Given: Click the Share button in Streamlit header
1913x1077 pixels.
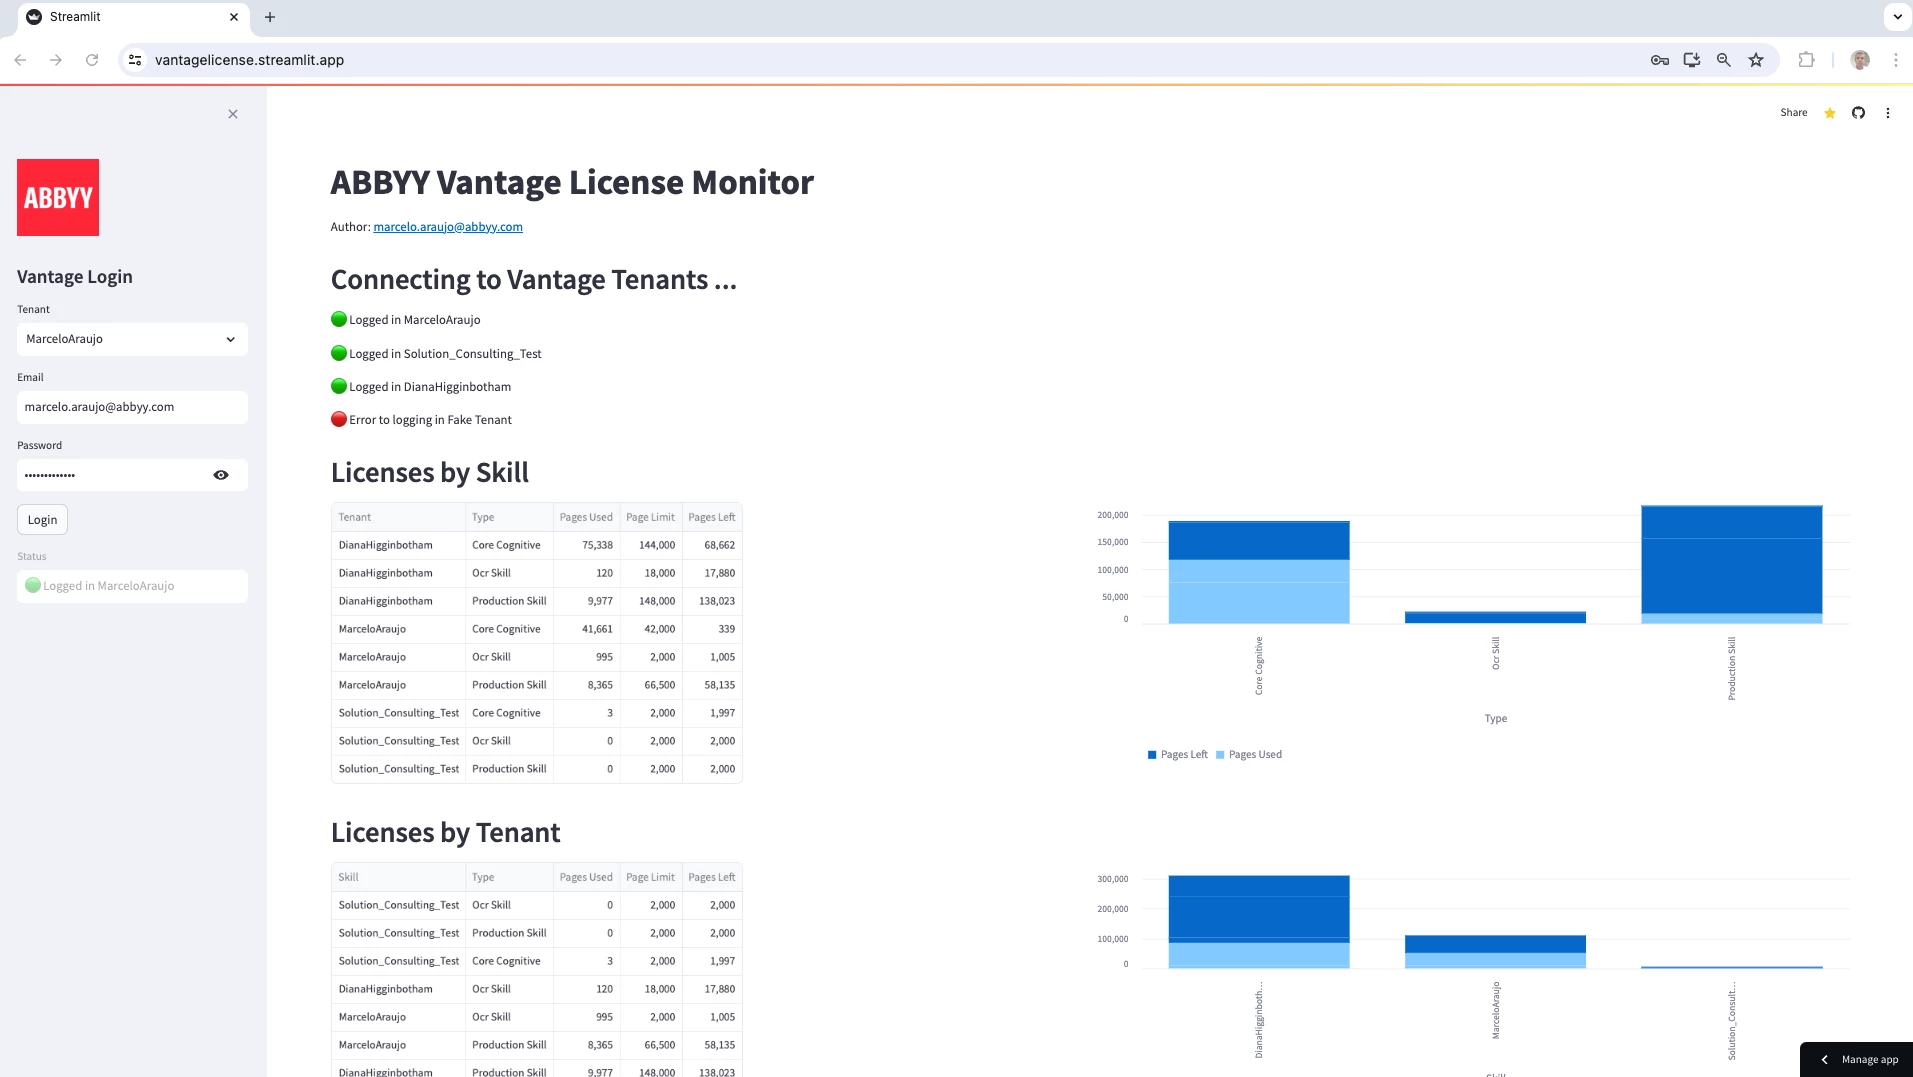Looking at the screenshot, I should (1794, 113).
